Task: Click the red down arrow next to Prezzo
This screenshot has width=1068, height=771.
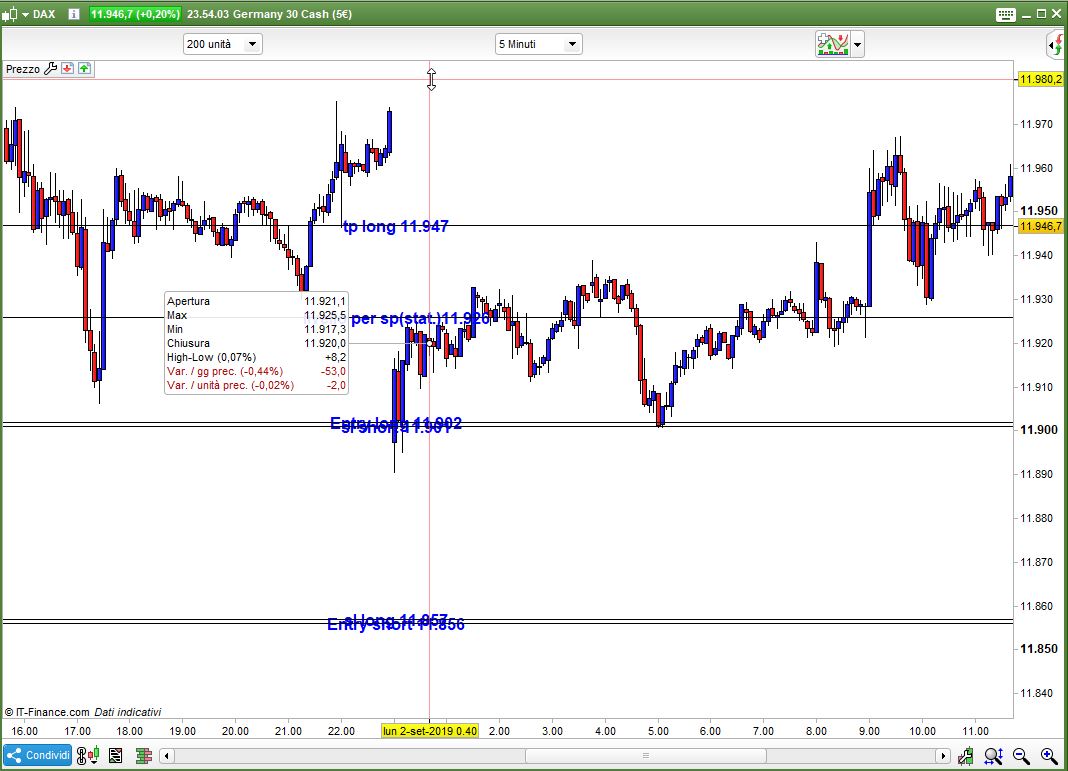Action: (x=67, y=68)
